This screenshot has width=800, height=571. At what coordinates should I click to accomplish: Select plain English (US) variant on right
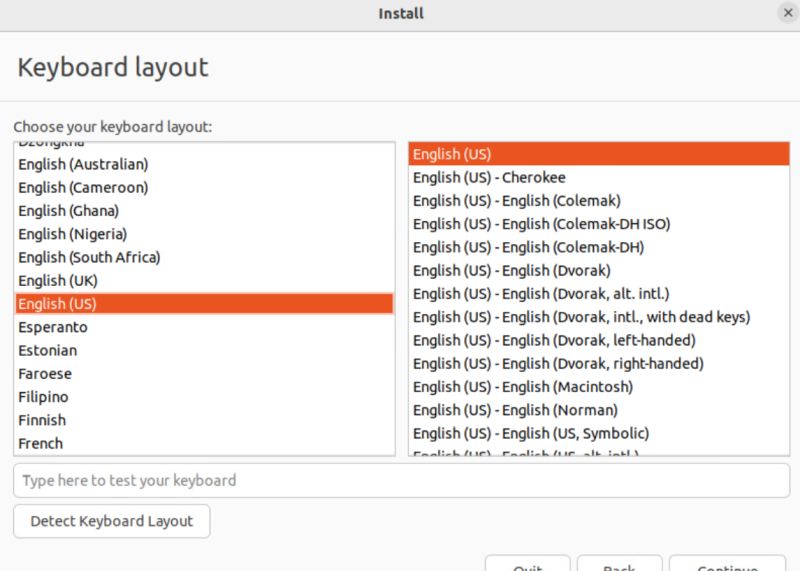pyautogui.click(x=599, y=154)
